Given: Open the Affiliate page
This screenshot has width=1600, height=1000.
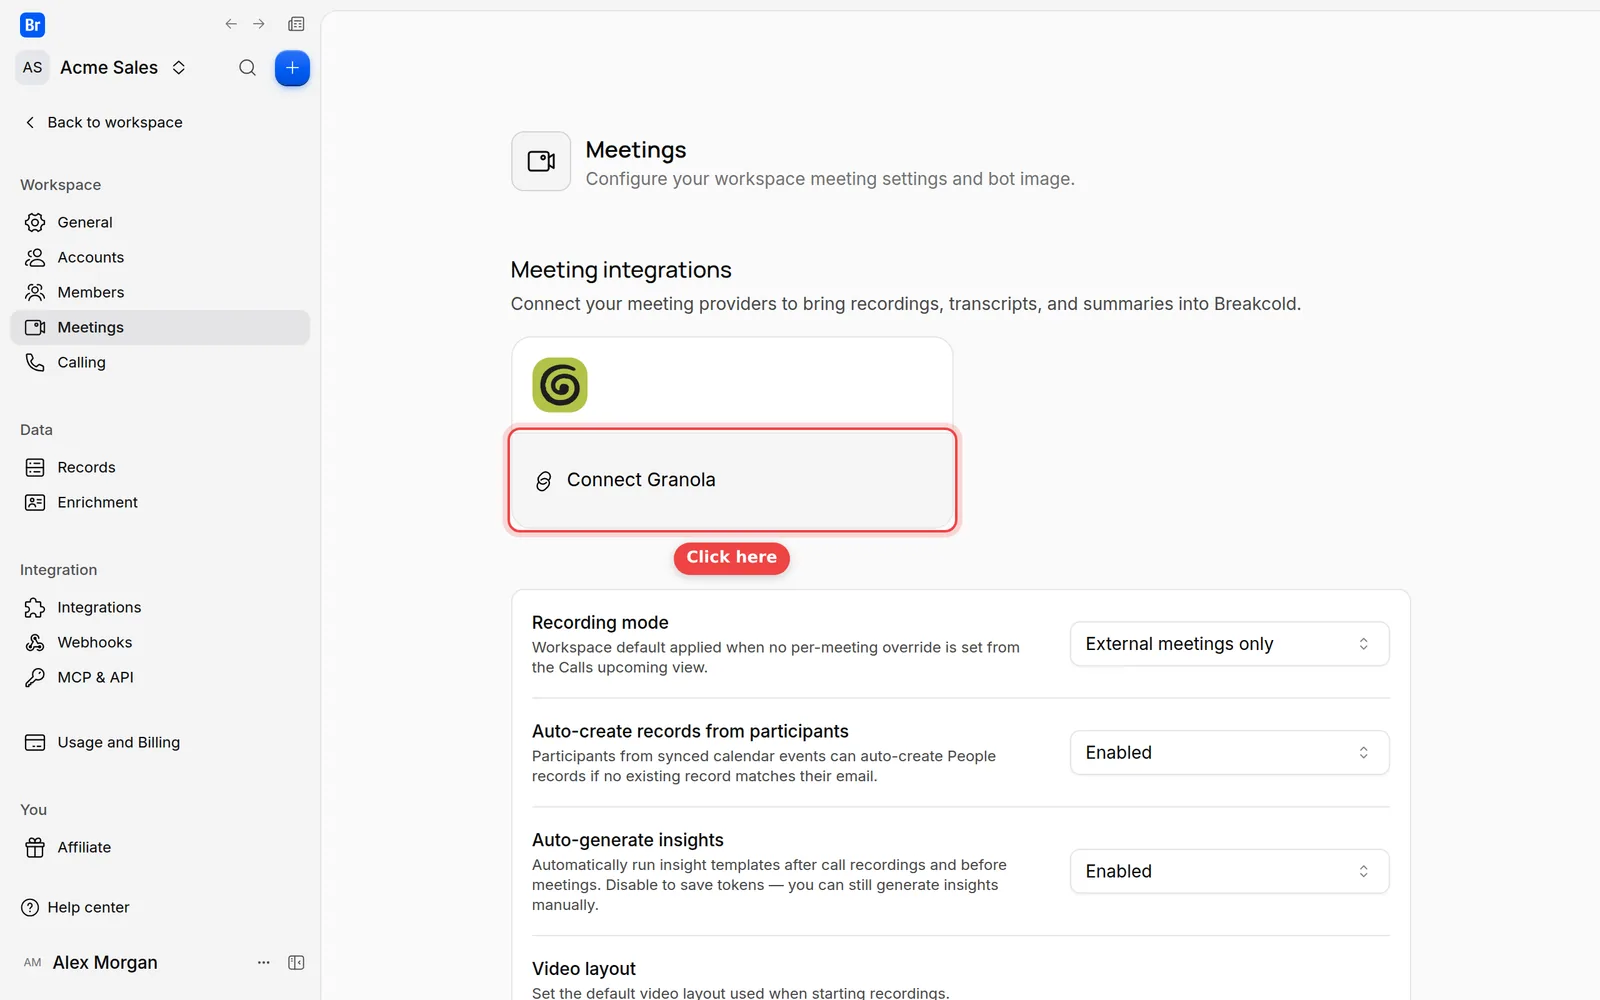Looking at the screenshot, I should (x=160, y=847).
